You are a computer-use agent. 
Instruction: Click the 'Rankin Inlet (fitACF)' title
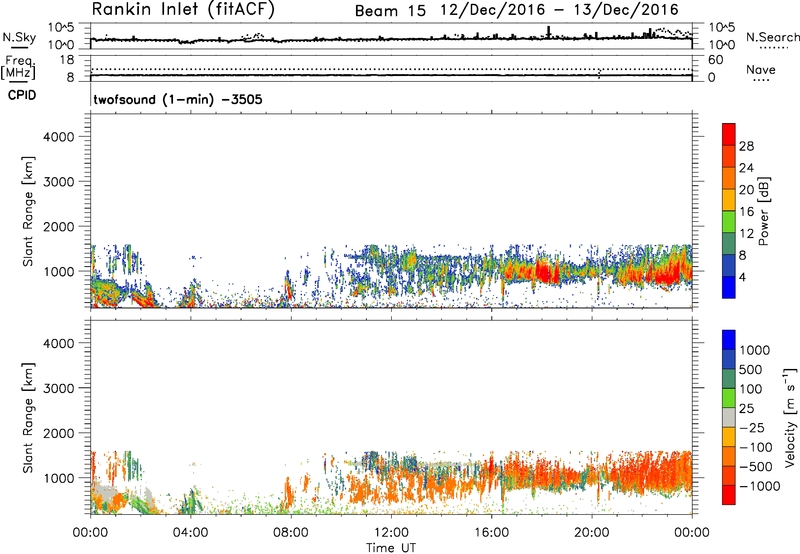(x=183, y=9)
